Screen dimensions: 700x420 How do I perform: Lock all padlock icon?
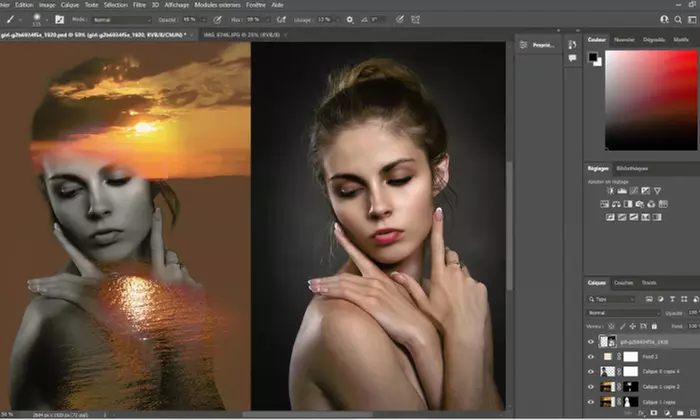(654, 326)
